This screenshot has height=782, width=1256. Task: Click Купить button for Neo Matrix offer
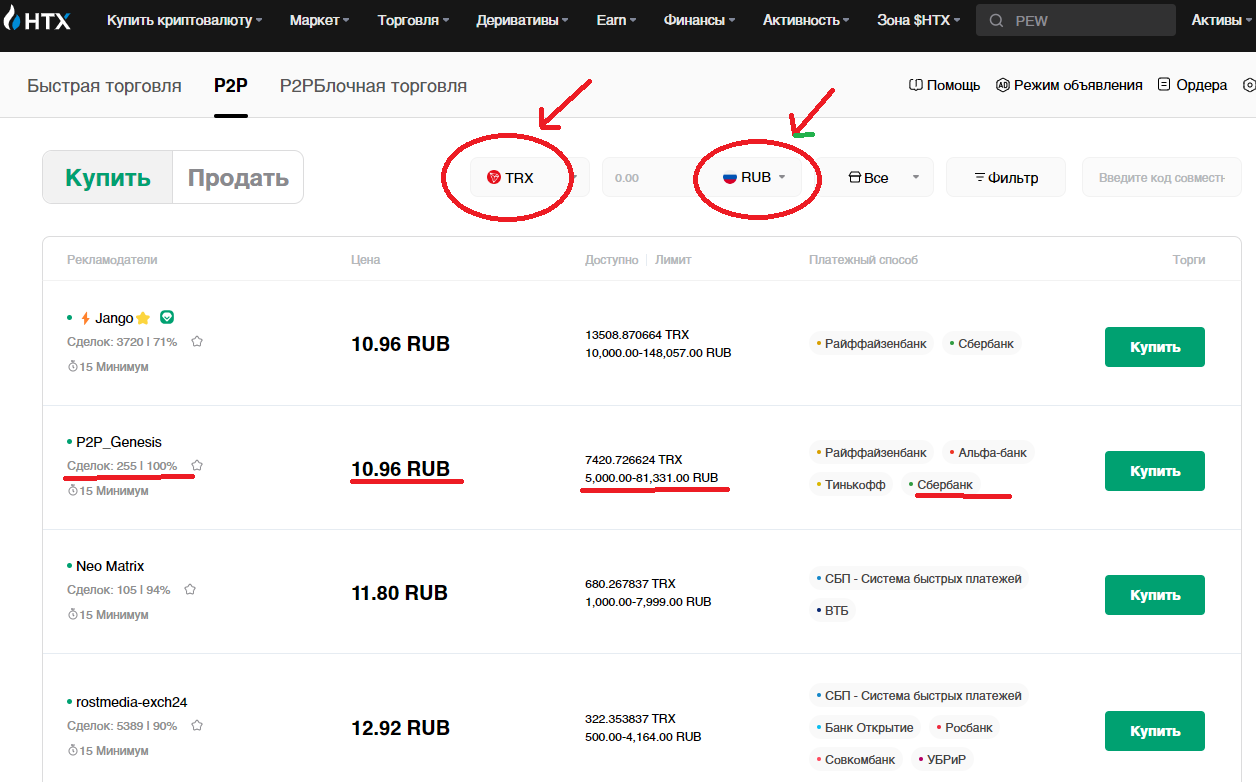(x=1155, y=595)
